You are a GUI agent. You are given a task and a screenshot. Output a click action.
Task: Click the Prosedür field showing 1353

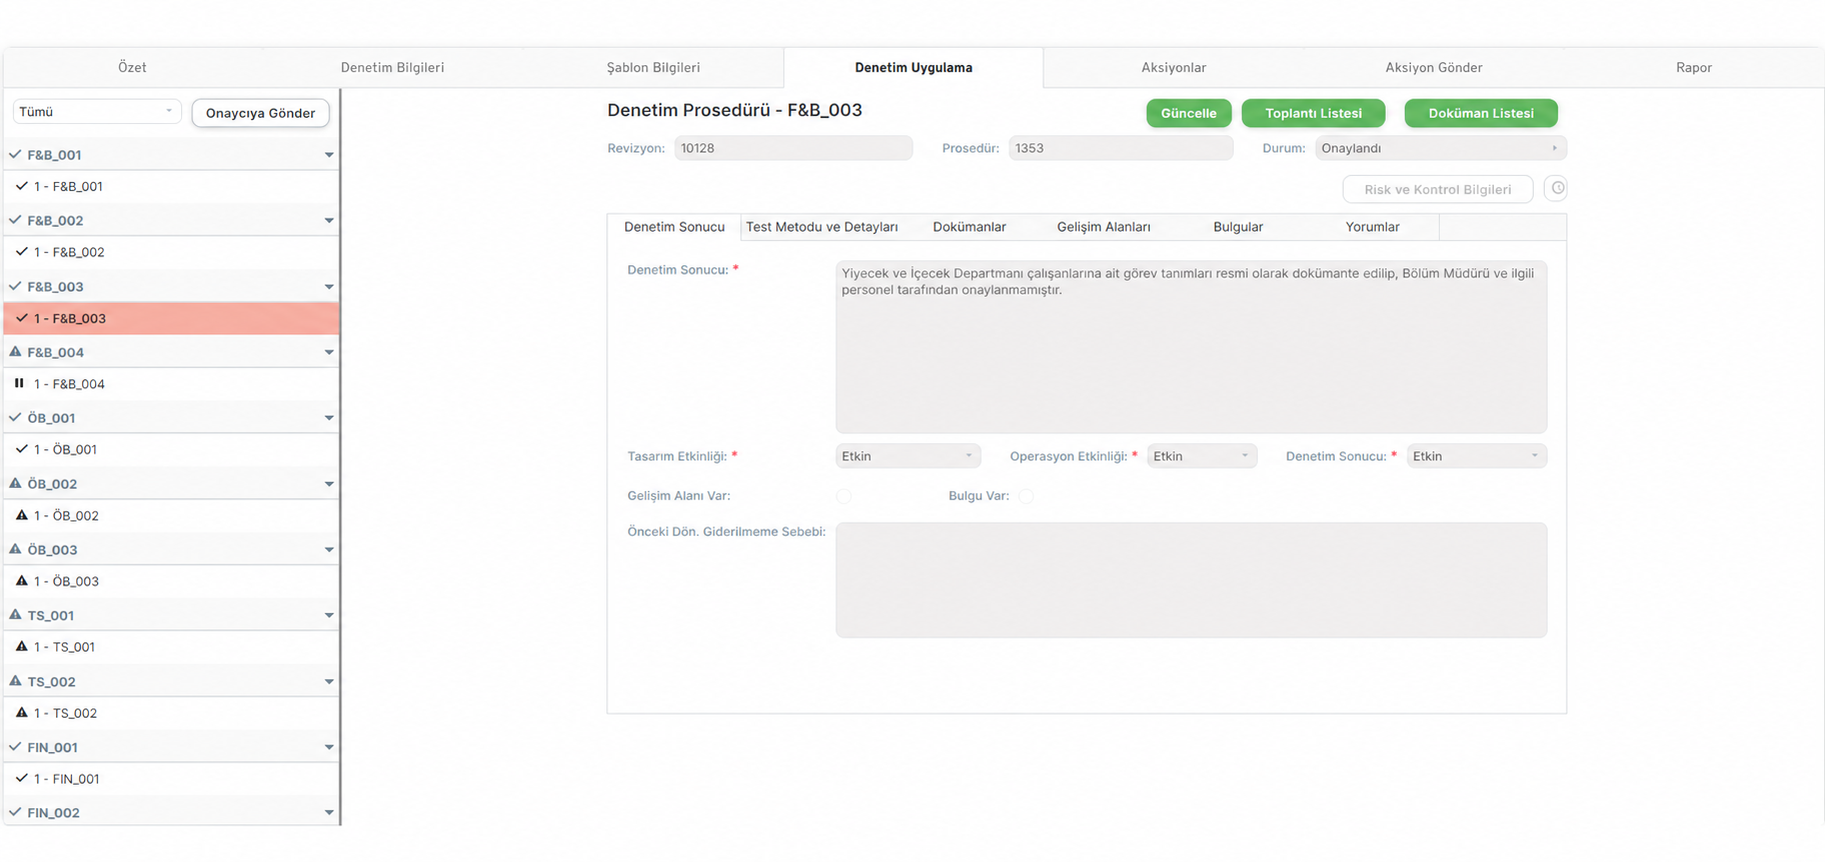point(1120,148)
